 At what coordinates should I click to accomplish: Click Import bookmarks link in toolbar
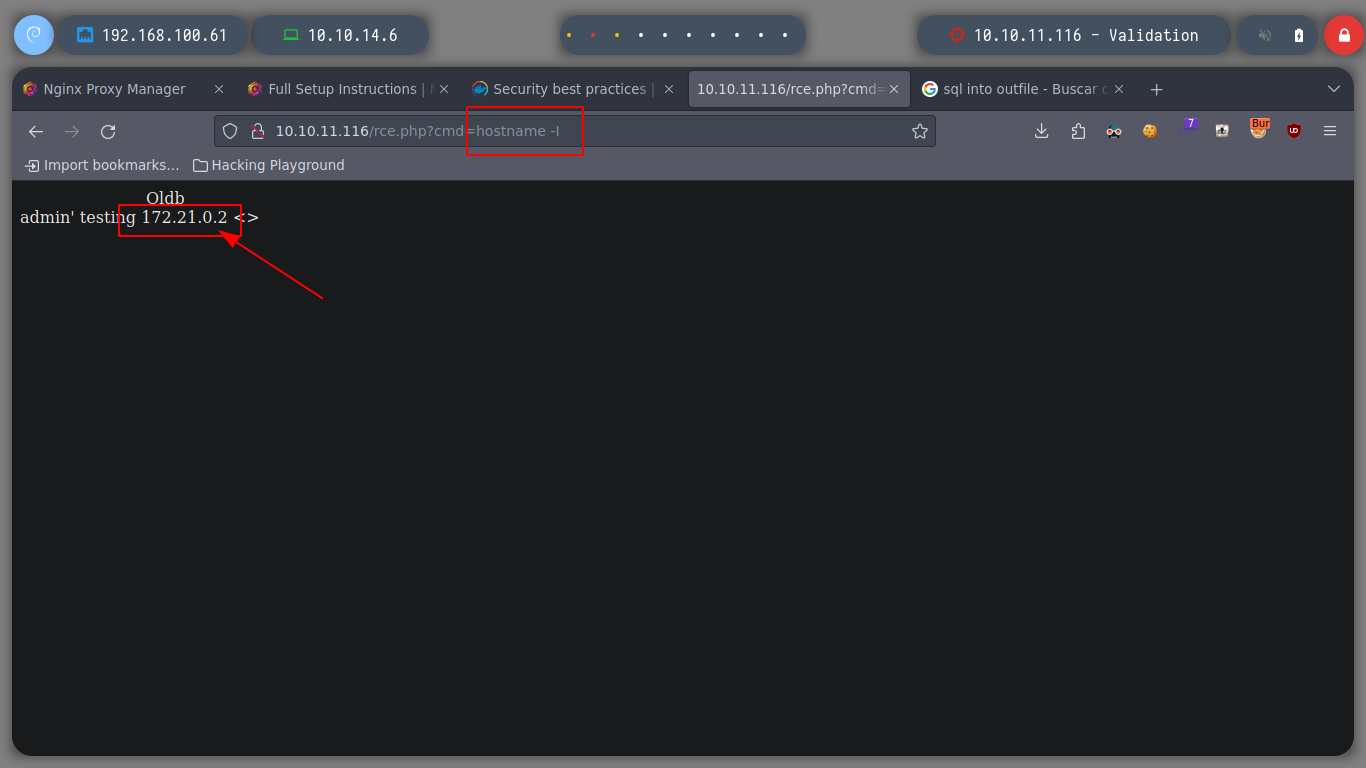pyautogui.click(x=102, y=165)
